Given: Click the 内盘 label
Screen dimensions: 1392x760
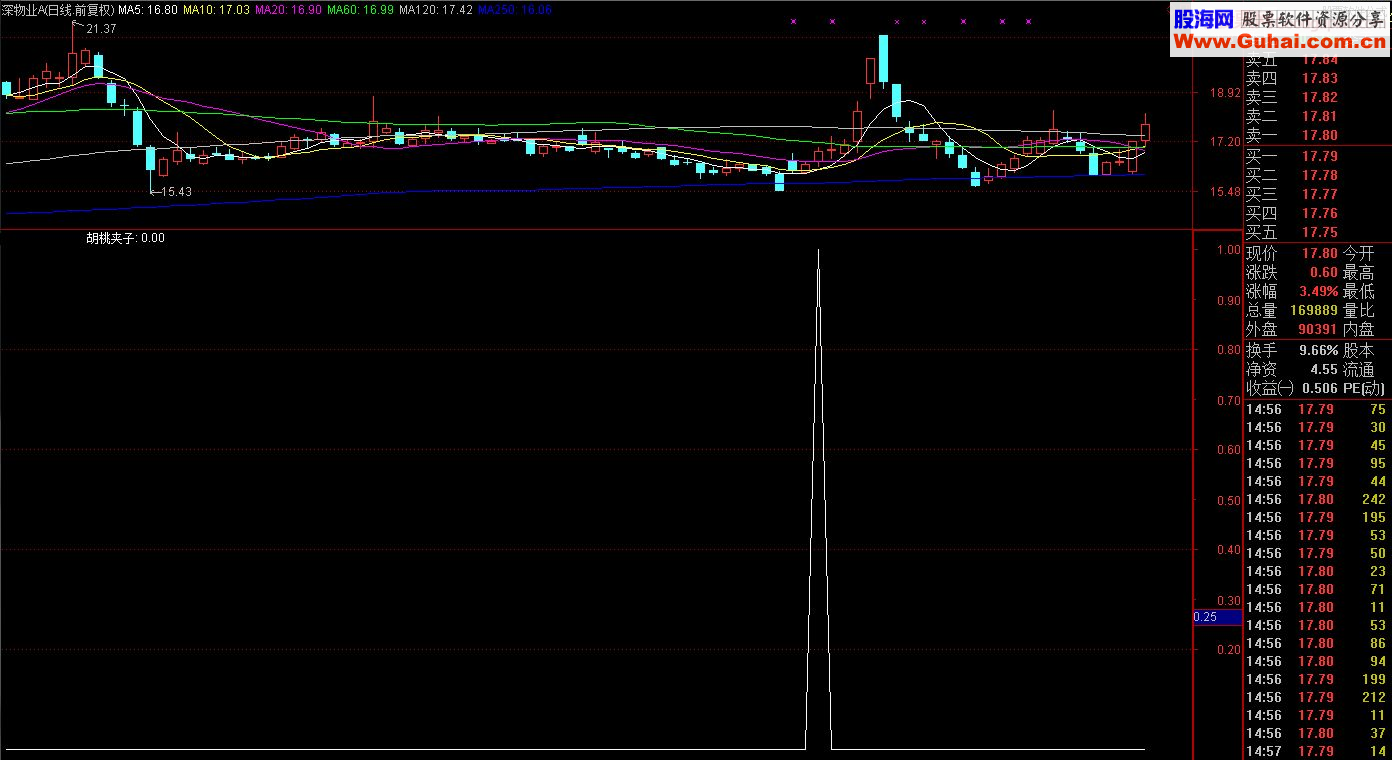Looking at the screenshot, I should click(1358, 330).
